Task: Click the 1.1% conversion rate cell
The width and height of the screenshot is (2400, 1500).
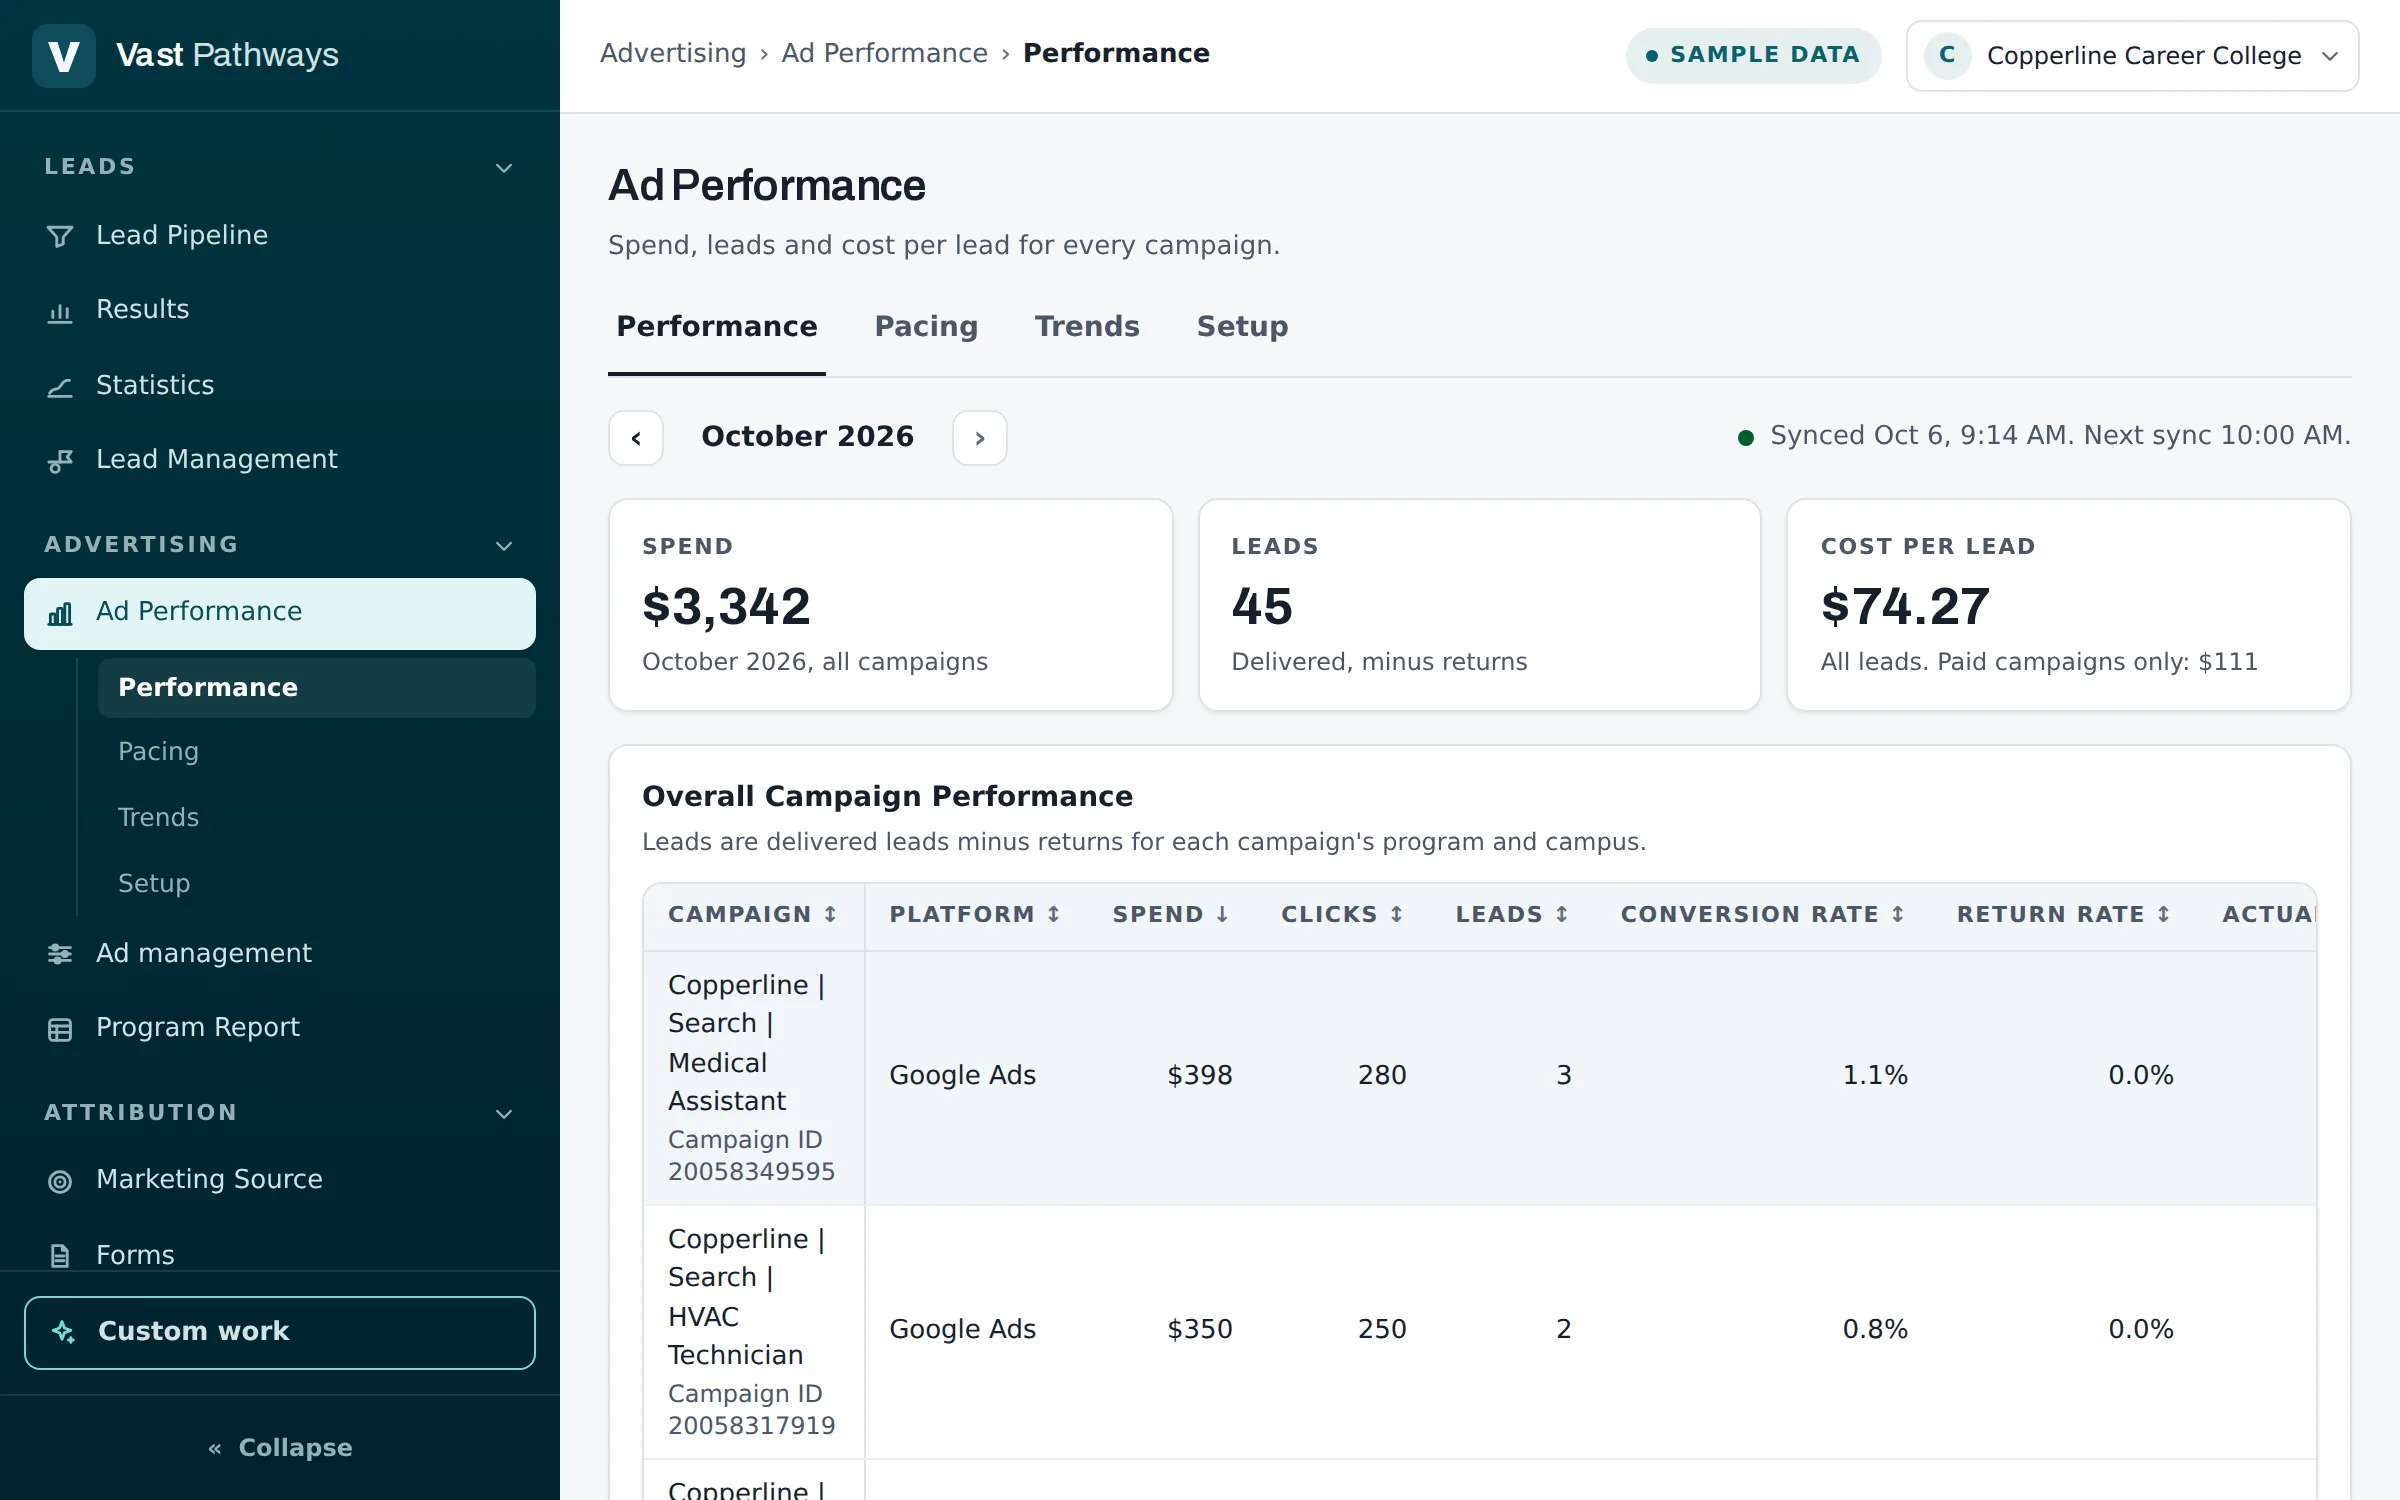Action: pos(1875,1076)
